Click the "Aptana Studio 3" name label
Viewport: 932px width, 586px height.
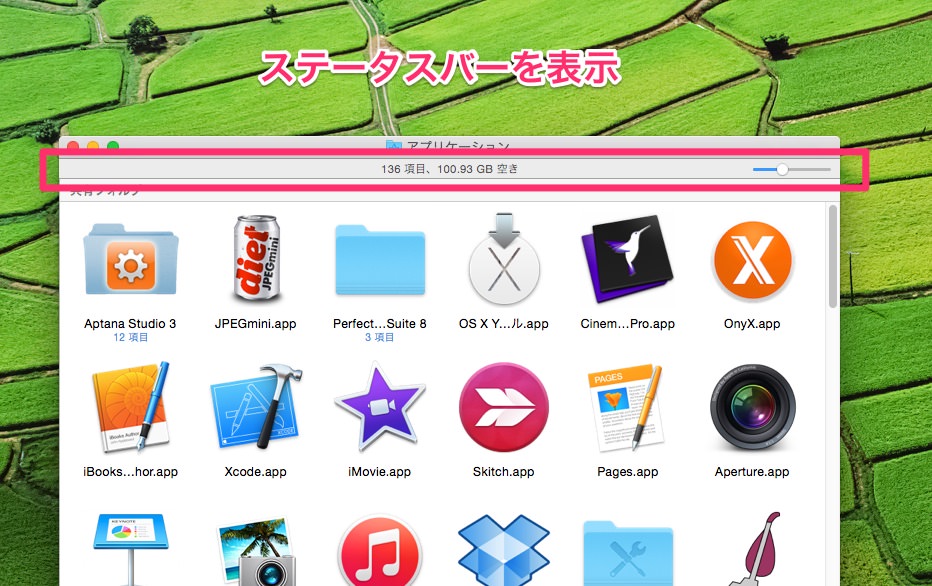tap(130, 324)
